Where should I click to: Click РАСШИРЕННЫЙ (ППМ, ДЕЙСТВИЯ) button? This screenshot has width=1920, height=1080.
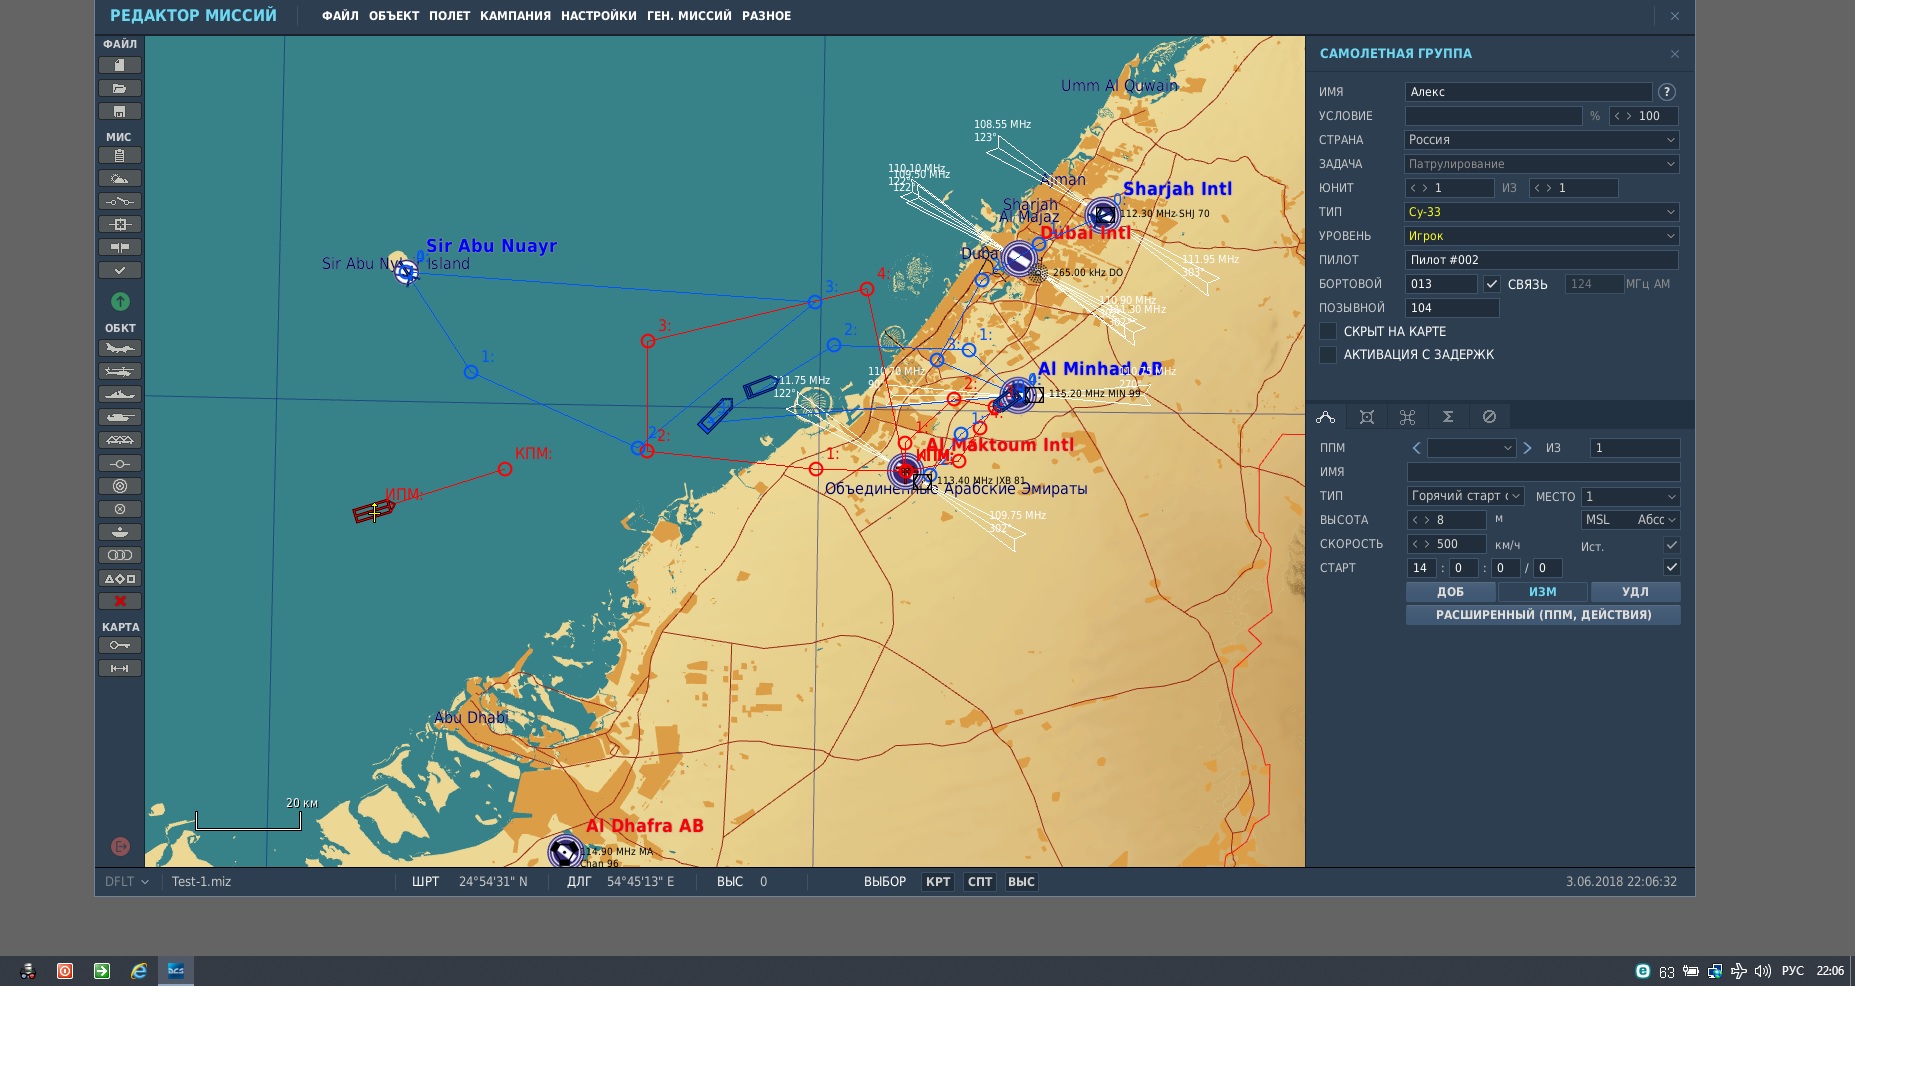click(x=1543, y=615)
